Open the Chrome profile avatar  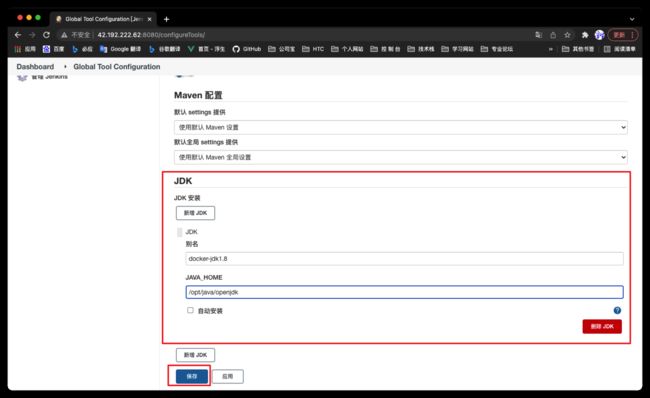[x=599, y=35]
